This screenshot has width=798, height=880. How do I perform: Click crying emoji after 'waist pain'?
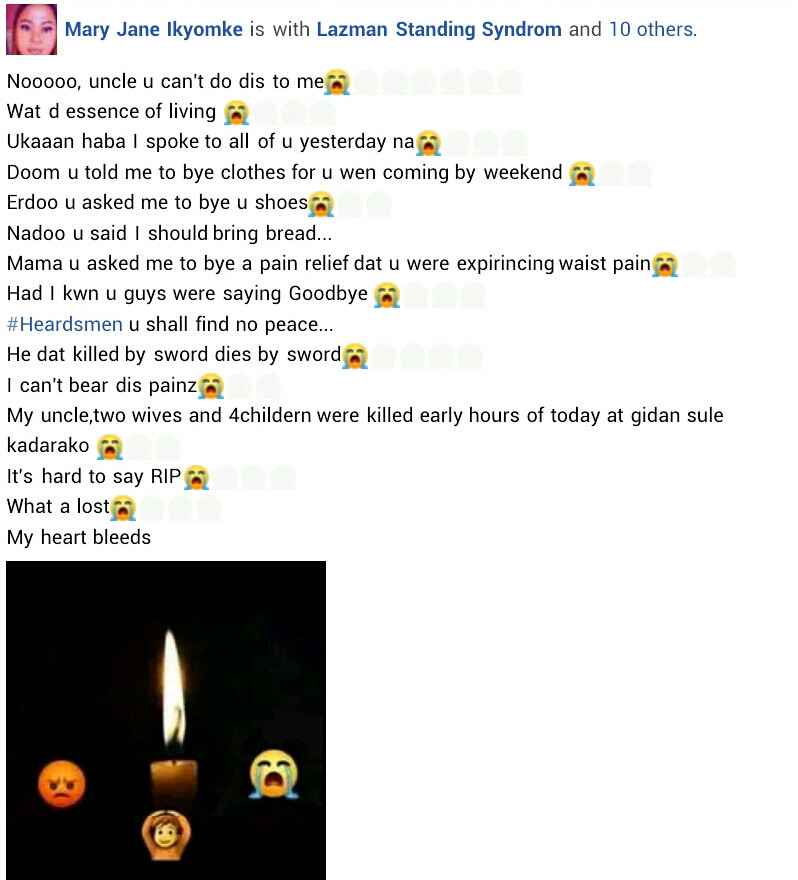click(x=665, y=264)
